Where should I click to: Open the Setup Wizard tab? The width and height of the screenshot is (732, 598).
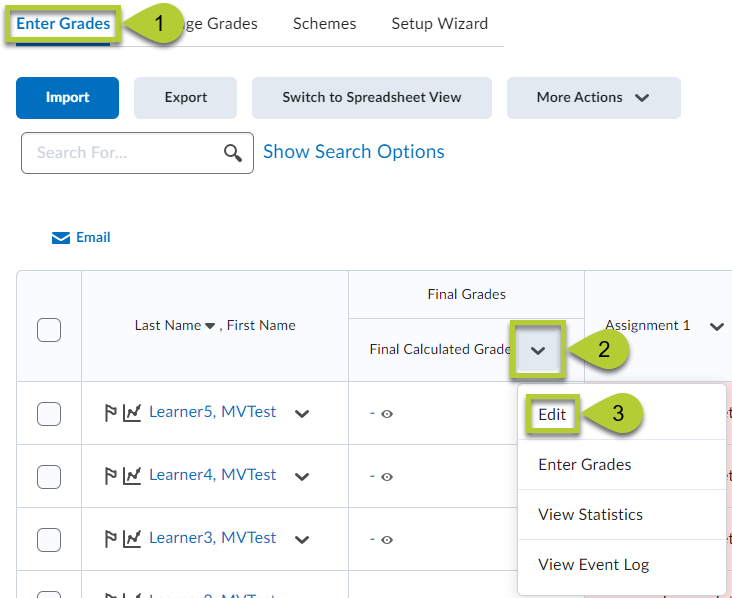click(439, 24)
